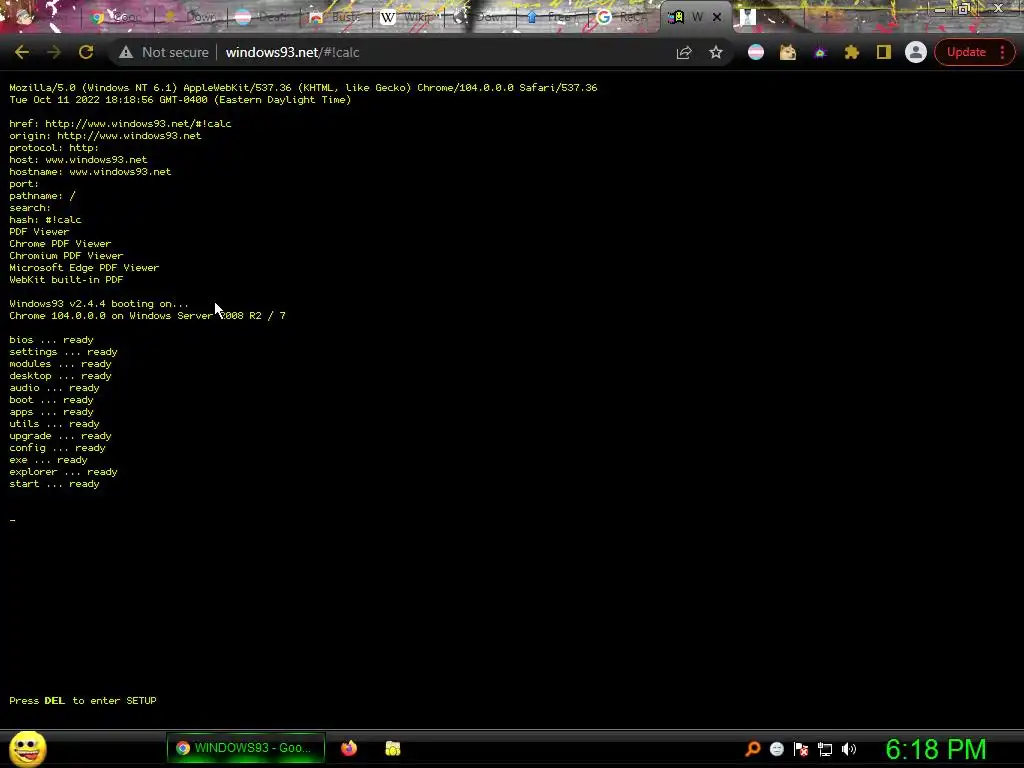The height and width of the screenshot is (768, 1024).
Task: Click the 'upgrade ... ready' line
Action: pos(60,436)
